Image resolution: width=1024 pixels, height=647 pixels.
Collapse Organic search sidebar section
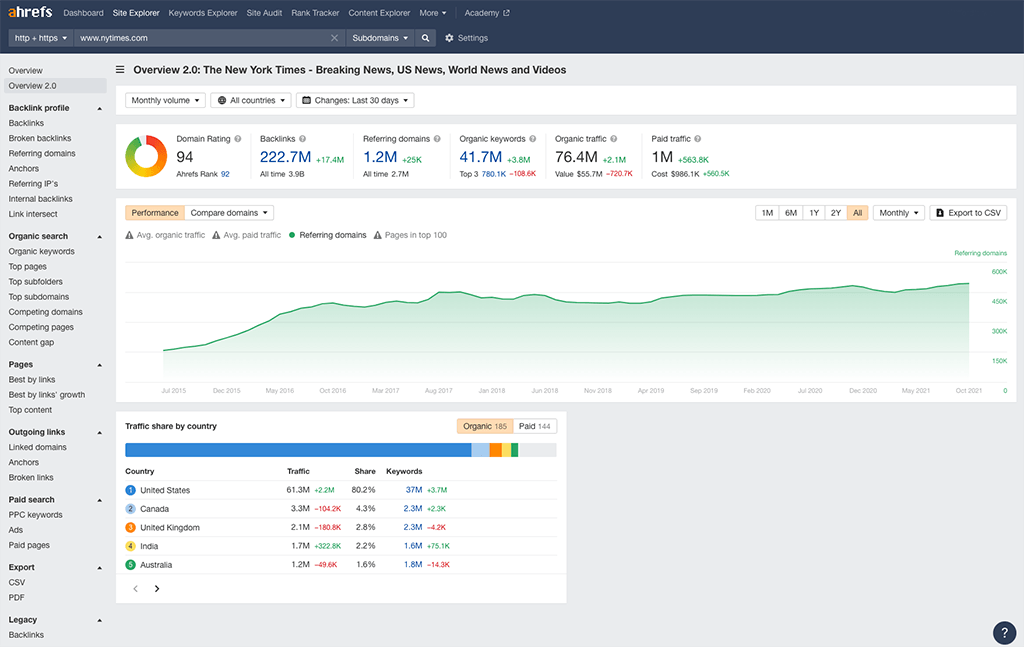coord(99,236)
